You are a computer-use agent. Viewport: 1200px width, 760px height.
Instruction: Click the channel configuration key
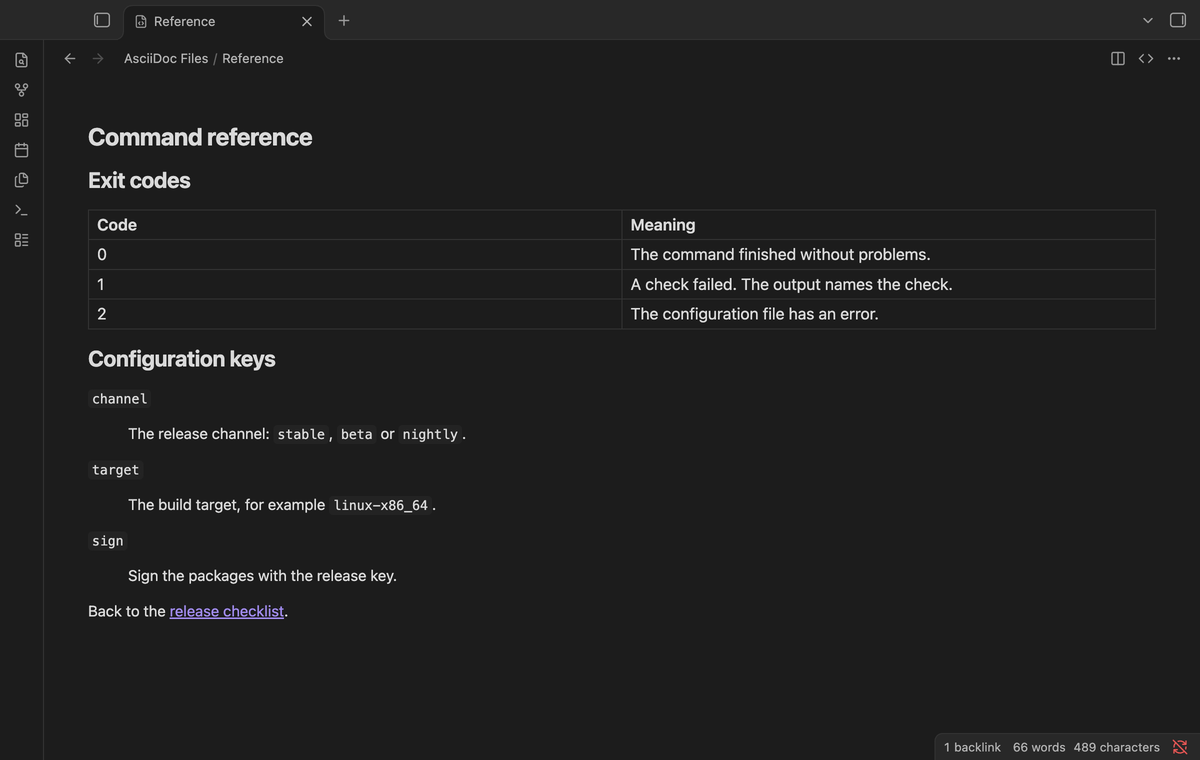pyautogui.click(x=120, y=399)
